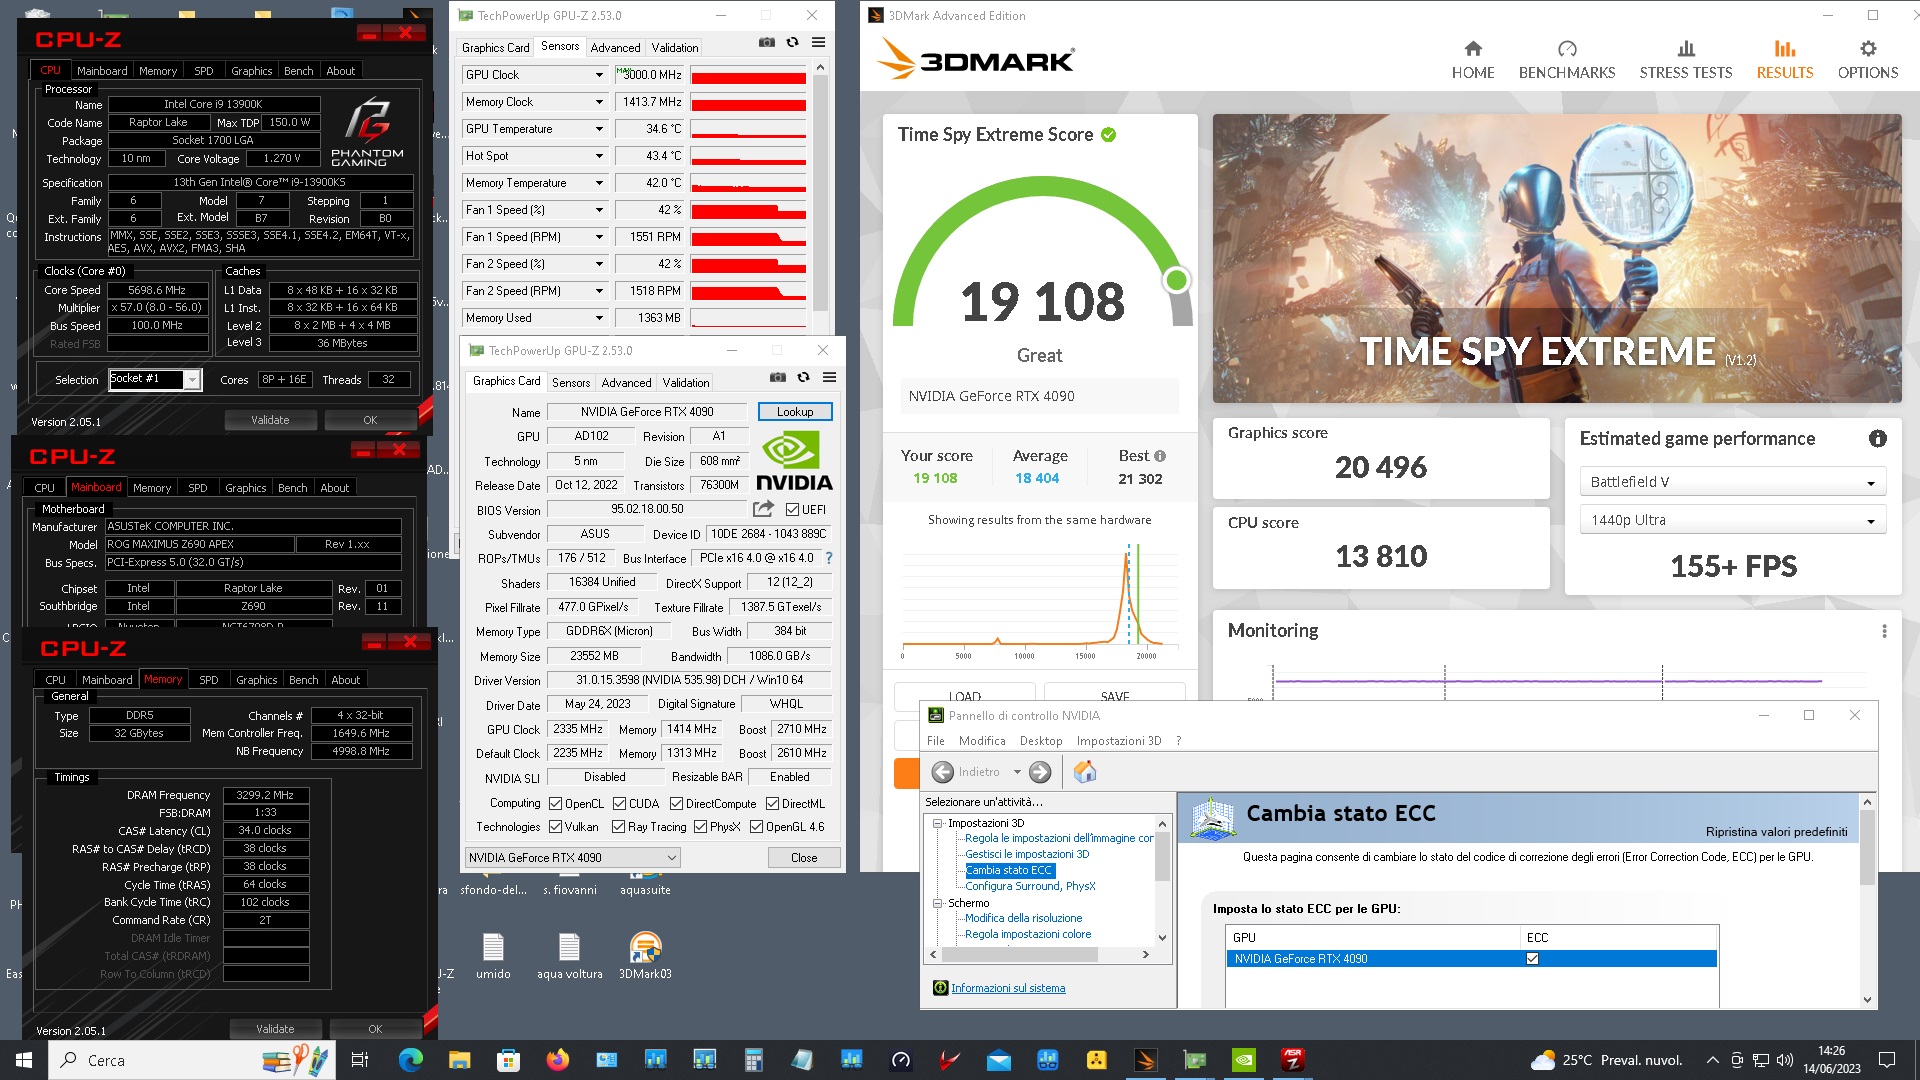Open File Explorer from taskbar
Viewport: 1920px width, 1080px height.
459,1060
